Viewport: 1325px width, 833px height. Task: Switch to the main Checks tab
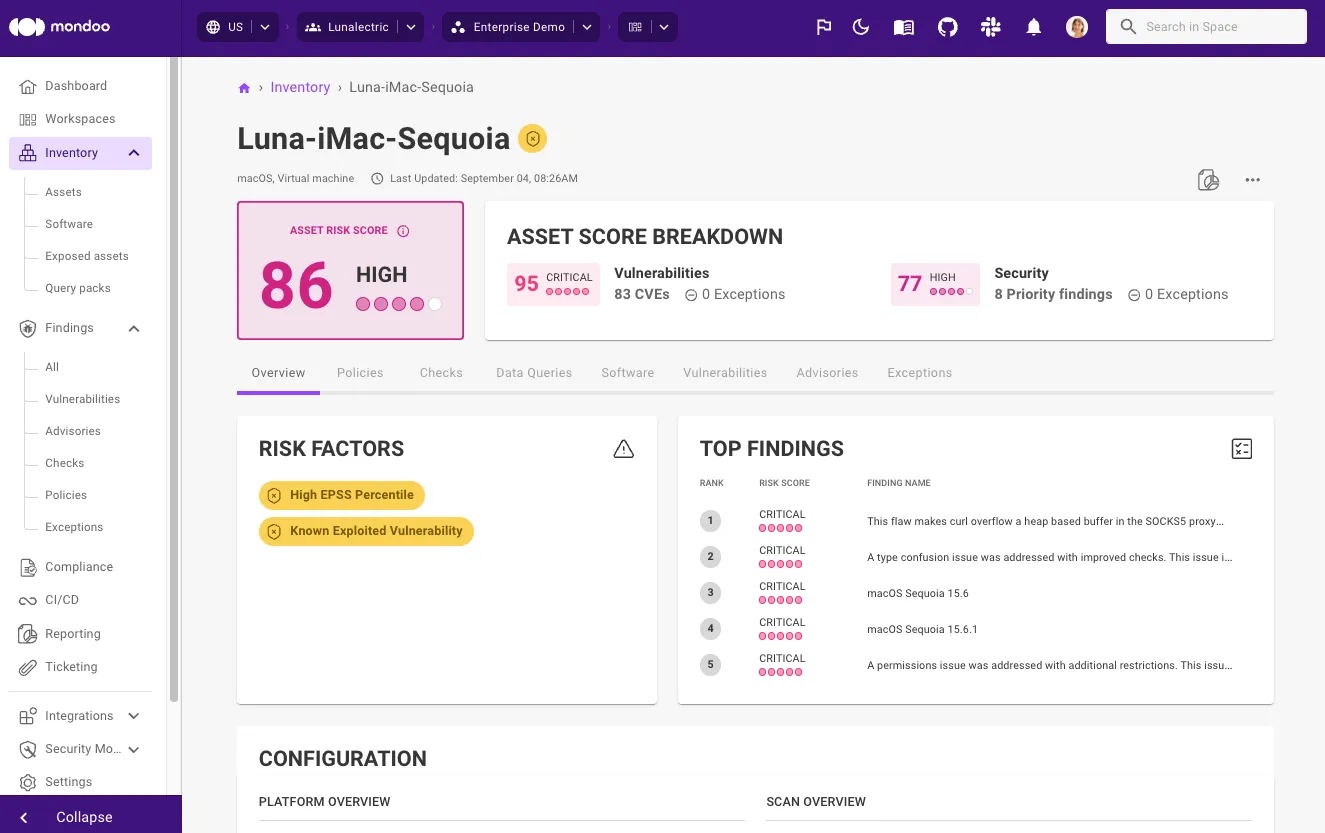click(x=441, y=373)
